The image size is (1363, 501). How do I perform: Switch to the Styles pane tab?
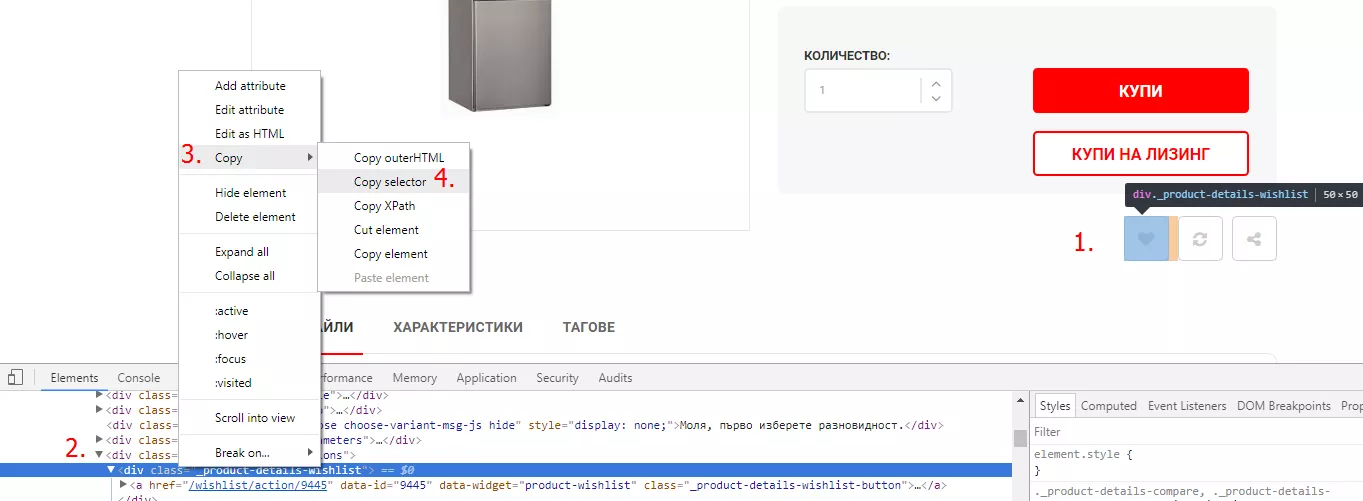(x=1055, y=406)
